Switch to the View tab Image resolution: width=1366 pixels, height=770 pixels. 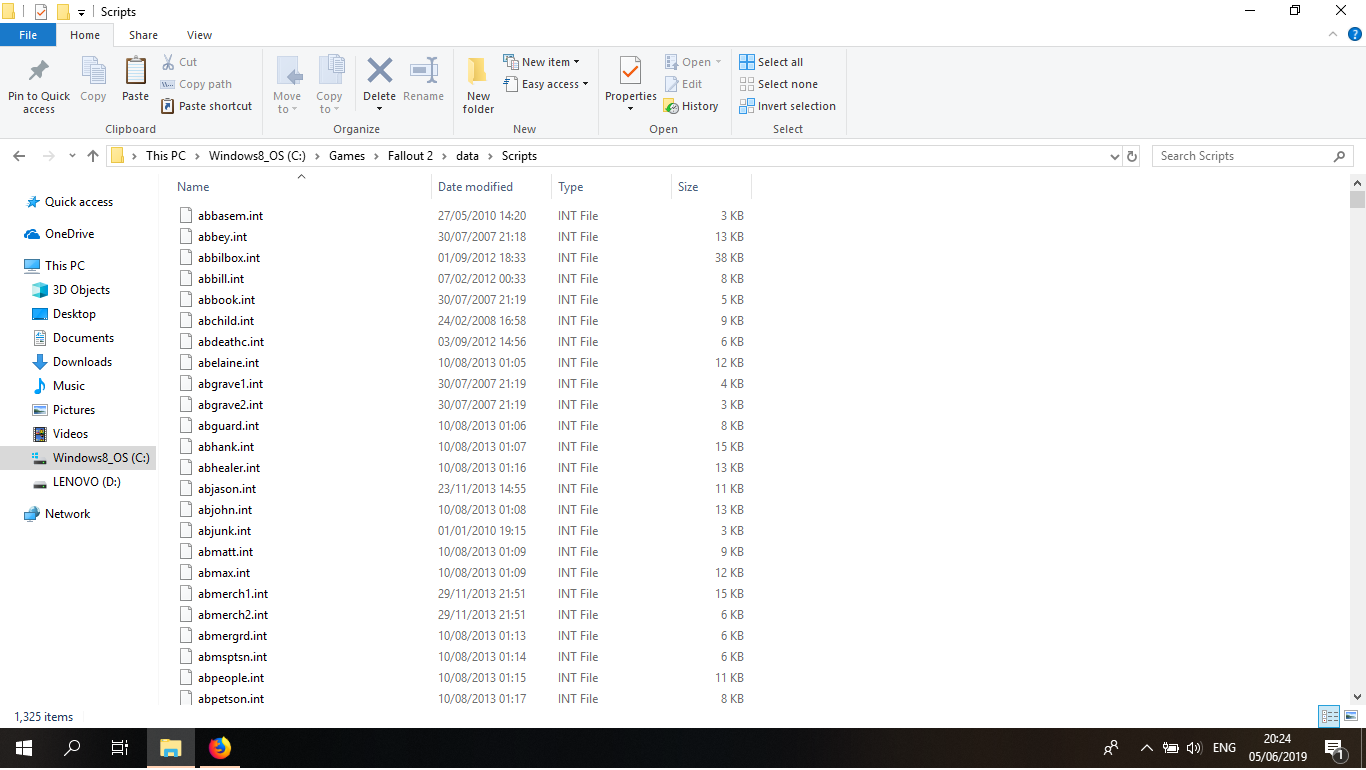pos(199,35)
